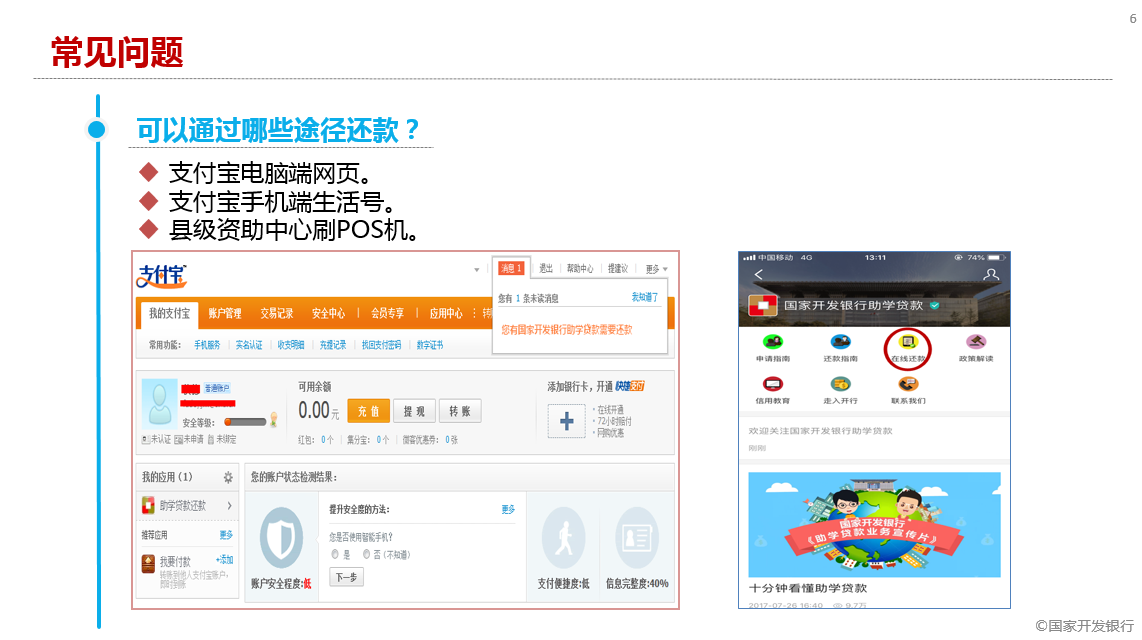Switch to the 账户管理 tab
1142x640 pixels.
point(225,313)
